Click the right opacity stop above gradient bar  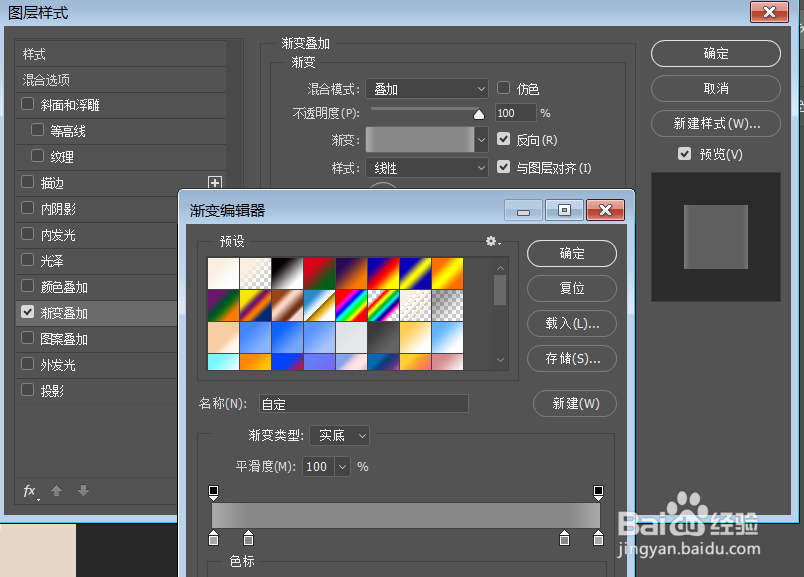click(598, 492)
